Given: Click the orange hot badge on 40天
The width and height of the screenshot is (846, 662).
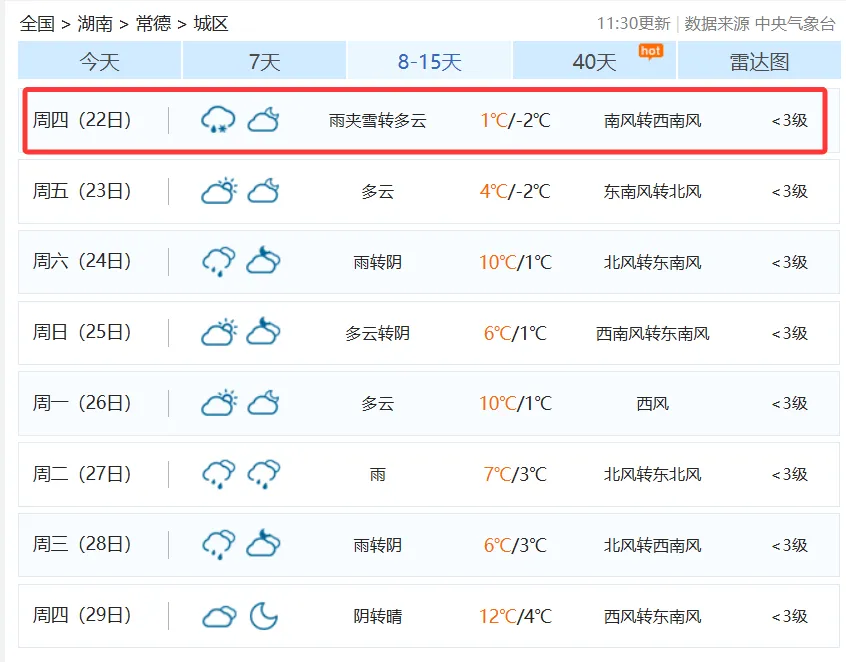Looking at the screenshot, I should tap(650, 51).
